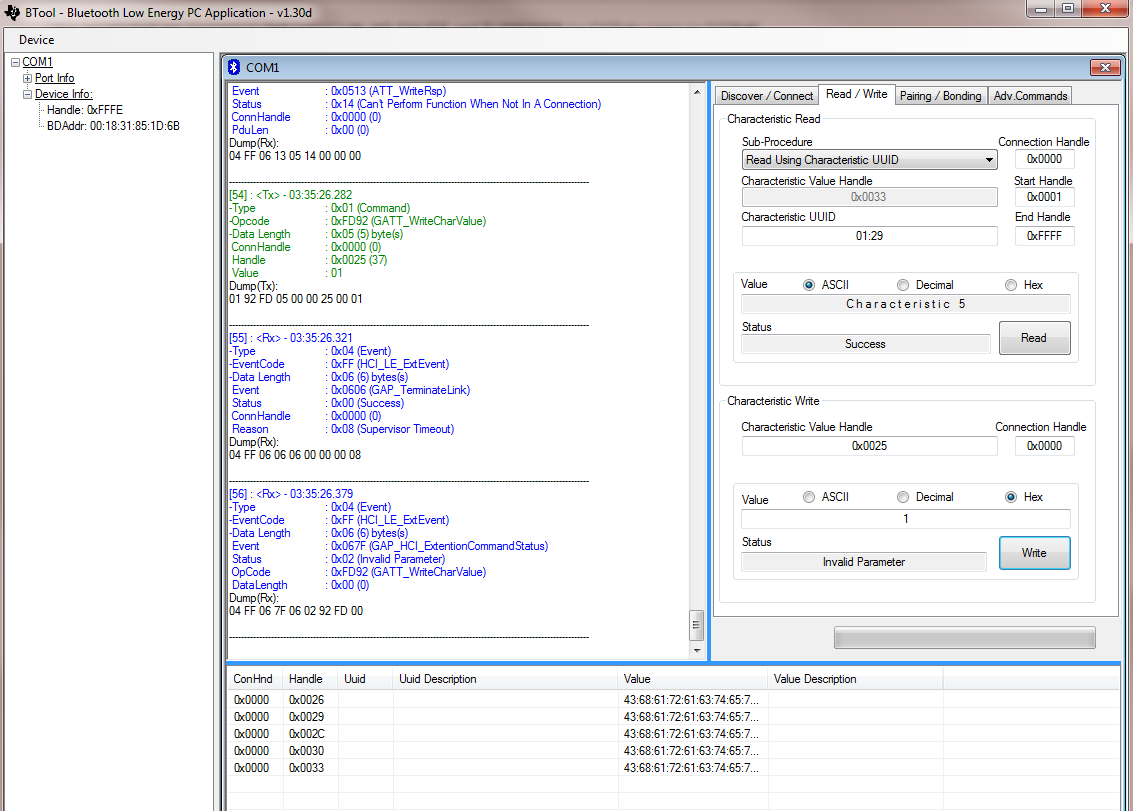The height and width of the screenshot is (811, 1133).
Task: Select the BDAddr tree entry
Action: [x=113, y=126]
